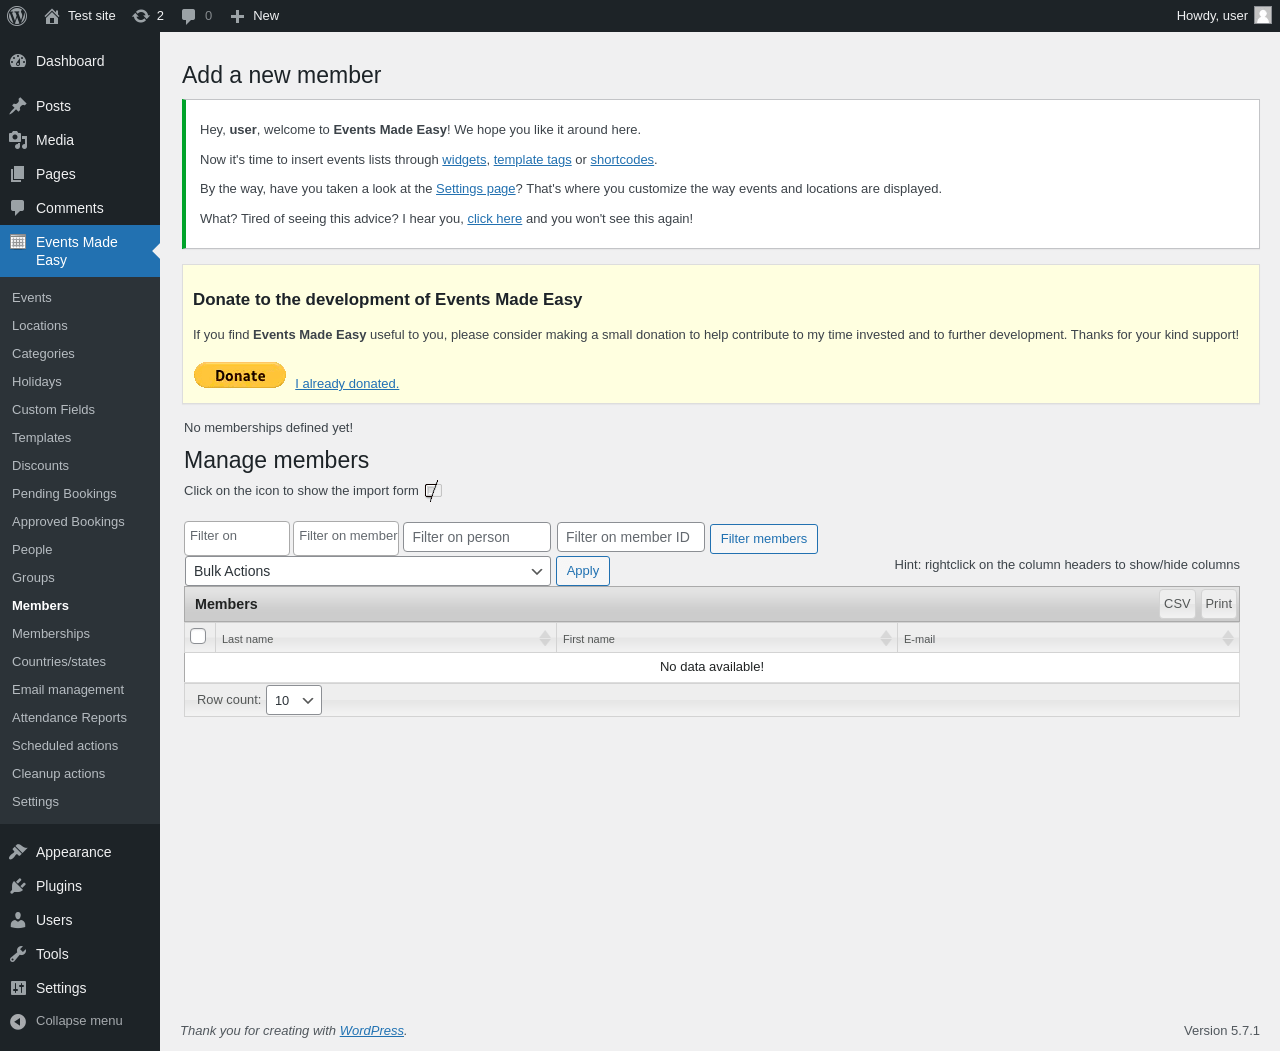Tick the select-all members checkbox
This screenshot has width=1280, height=1051.
tap(198, 636)
